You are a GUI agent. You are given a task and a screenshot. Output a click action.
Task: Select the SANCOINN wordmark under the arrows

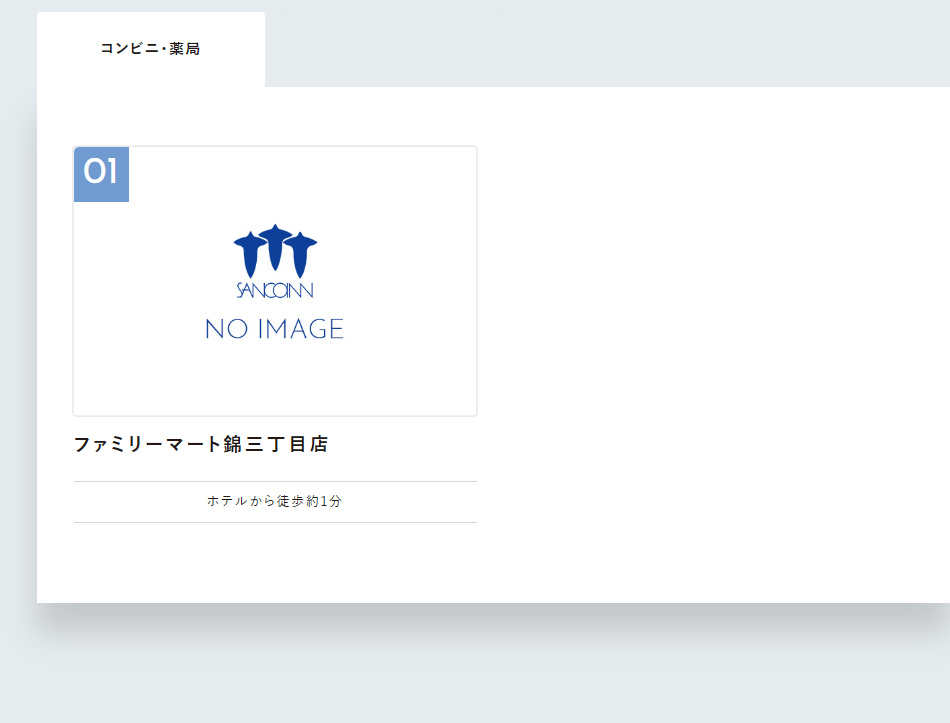point(274,288)
